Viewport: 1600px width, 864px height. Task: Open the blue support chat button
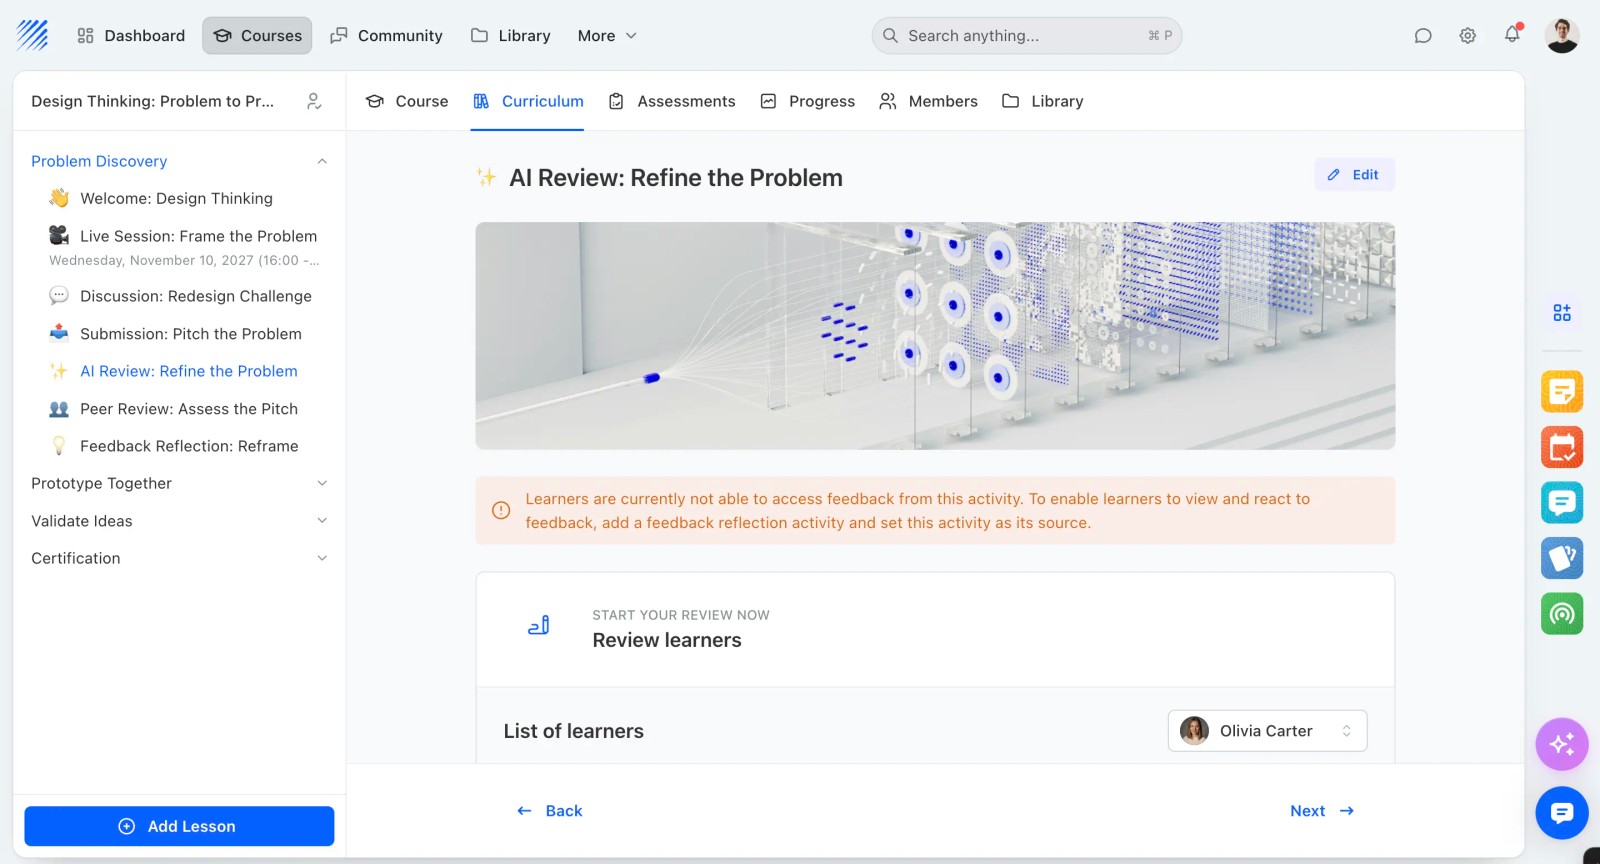[x=1562, y=813]
